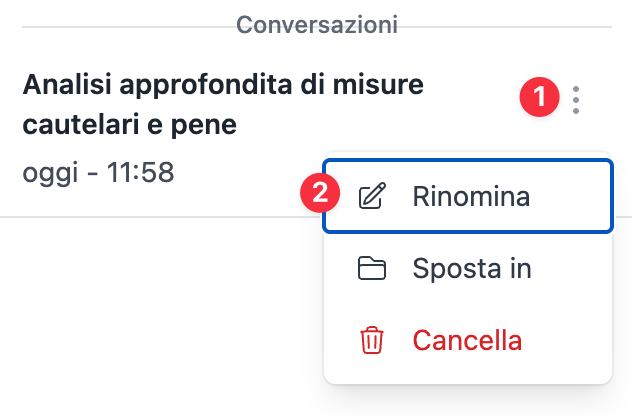Click the Conversazioni section header
This screenshot has width=632, height=416.
pos(316,23)
